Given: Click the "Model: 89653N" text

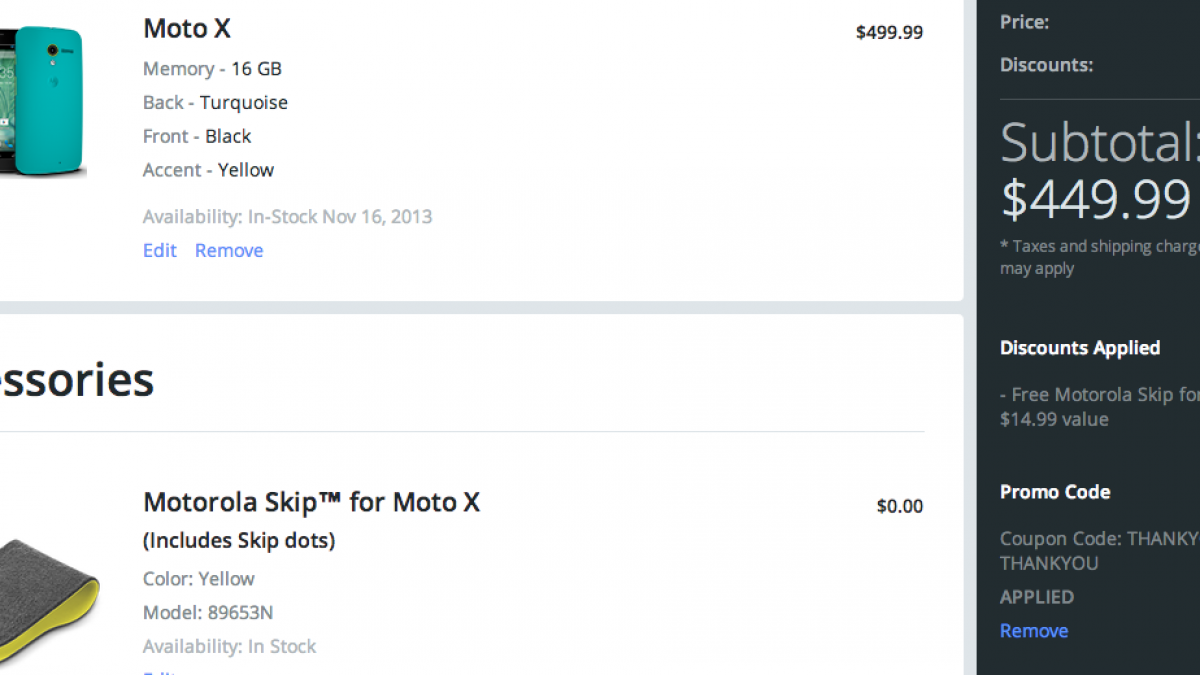Looking at the screenshot, I should point(208,612).
